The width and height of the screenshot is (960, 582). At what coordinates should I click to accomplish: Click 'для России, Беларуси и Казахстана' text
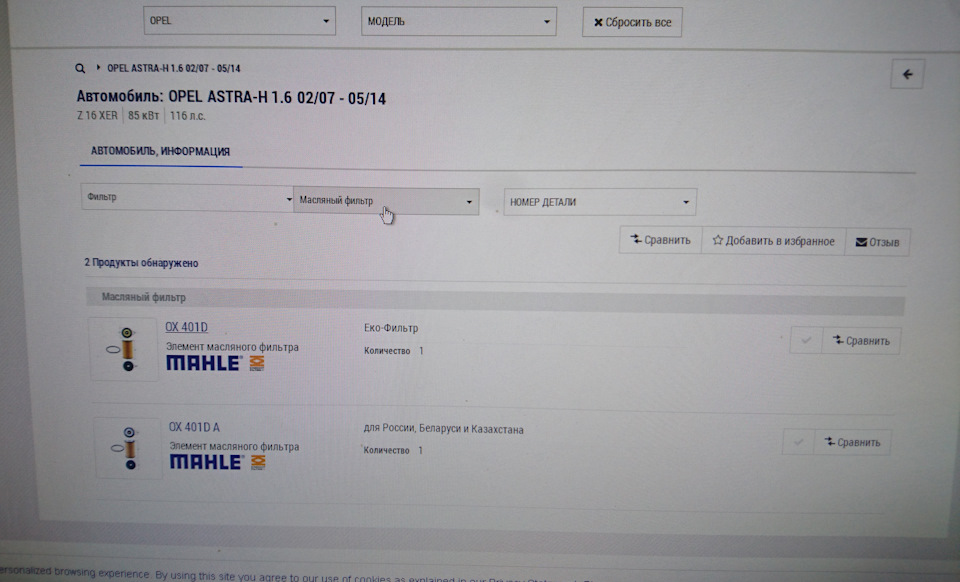(x=444, y=429)
